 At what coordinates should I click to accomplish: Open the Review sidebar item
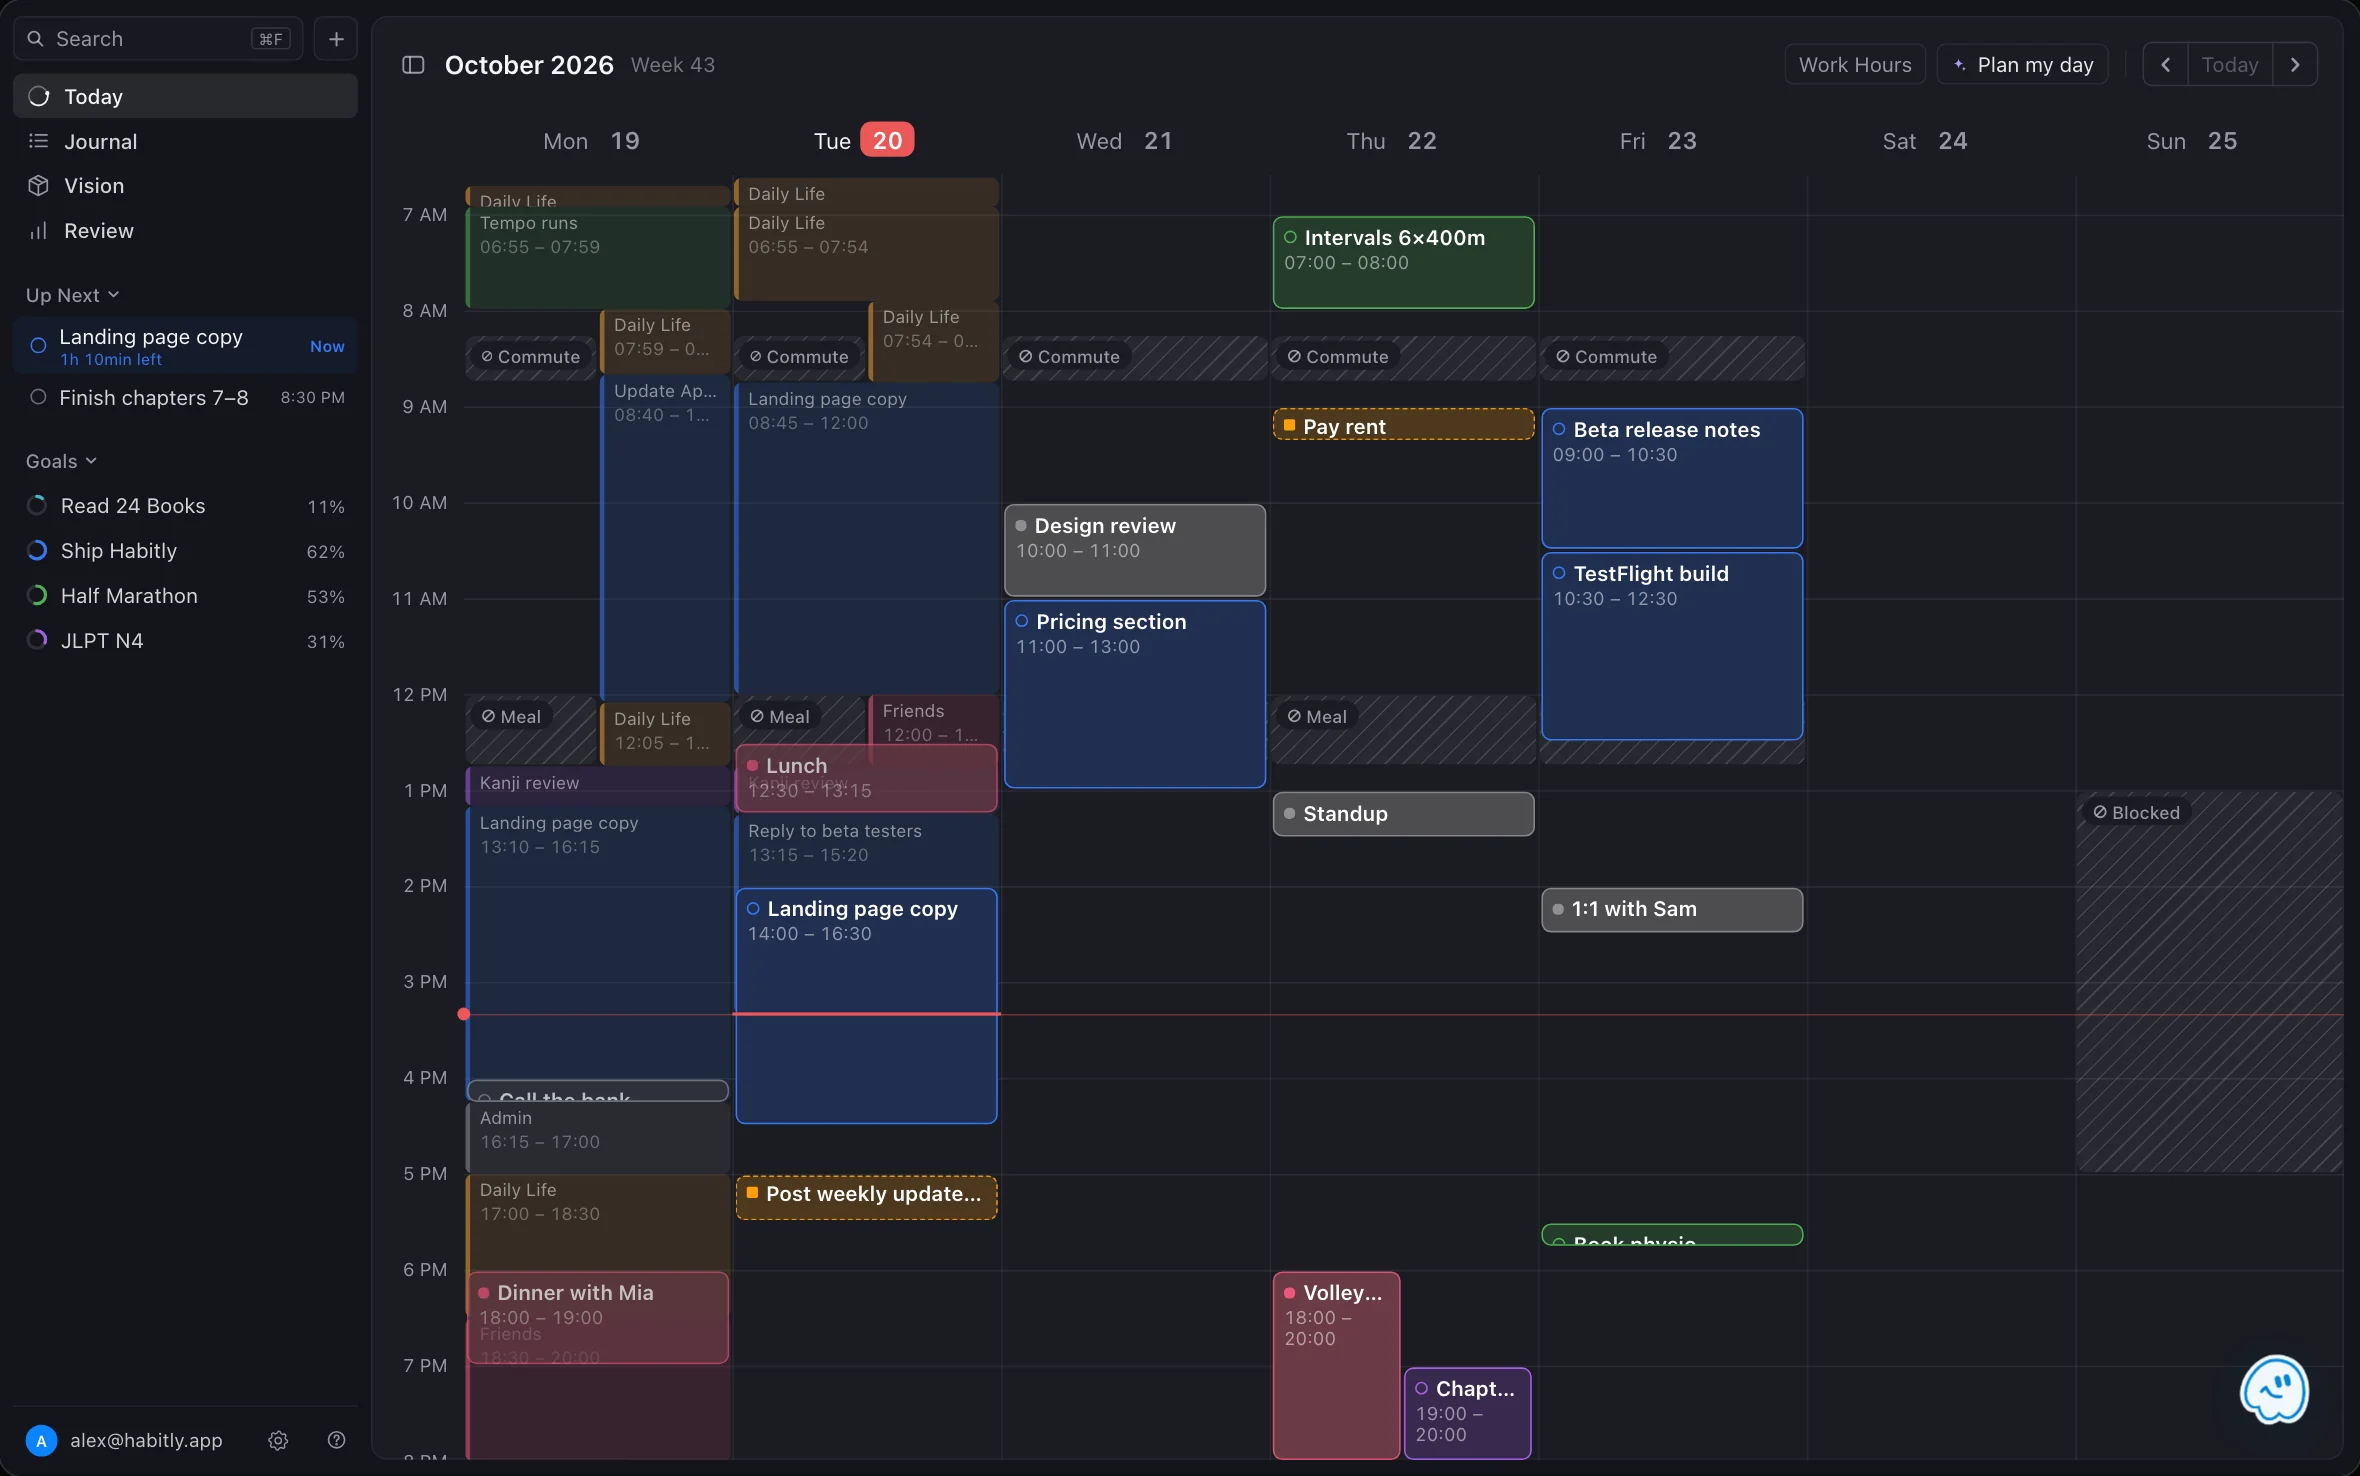(185, 231)
